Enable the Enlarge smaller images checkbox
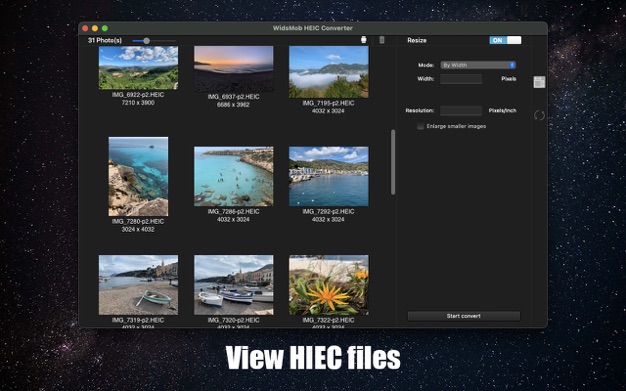626x391 pixels. 420,126
